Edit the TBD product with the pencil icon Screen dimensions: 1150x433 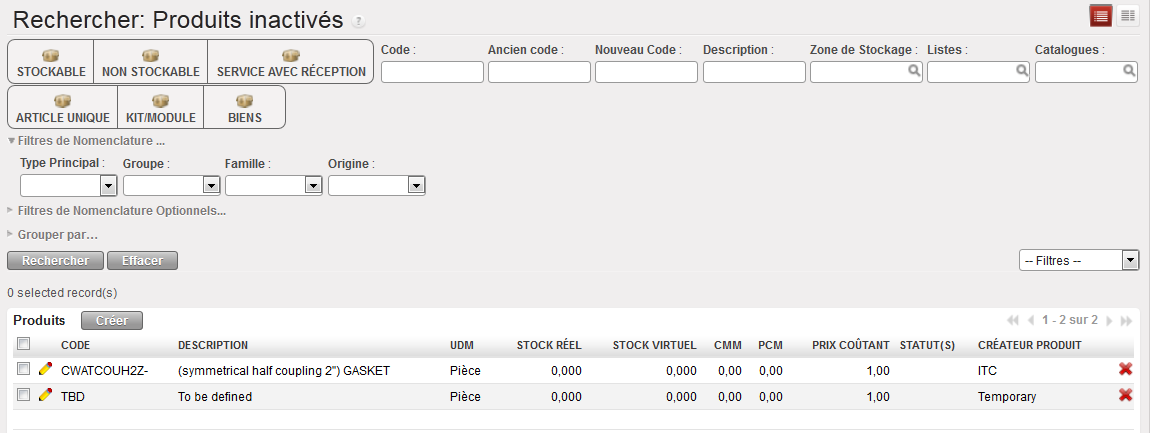[45, 396]
